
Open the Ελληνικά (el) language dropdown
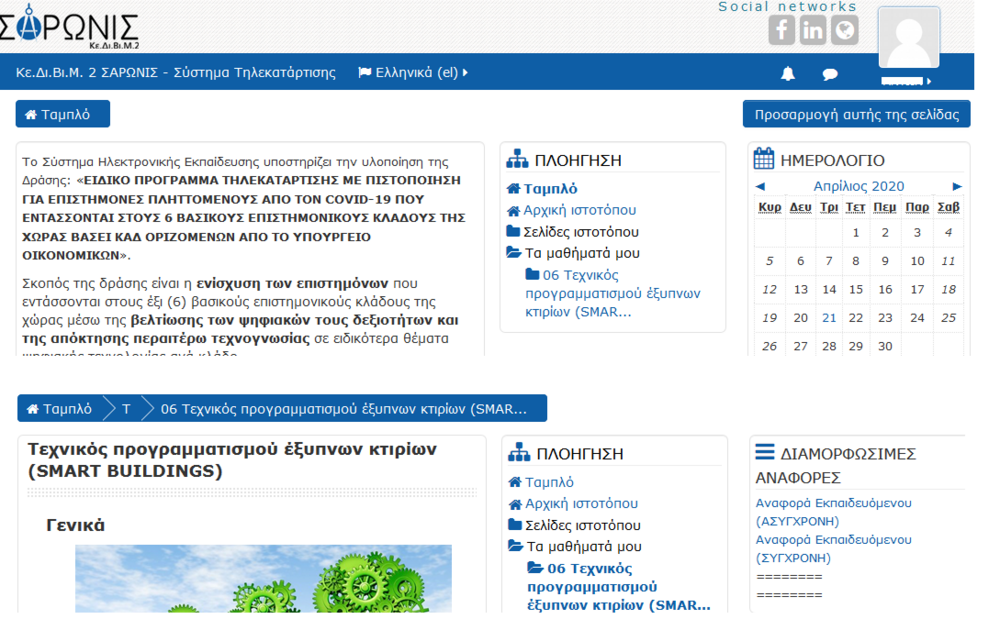[413, 73]
